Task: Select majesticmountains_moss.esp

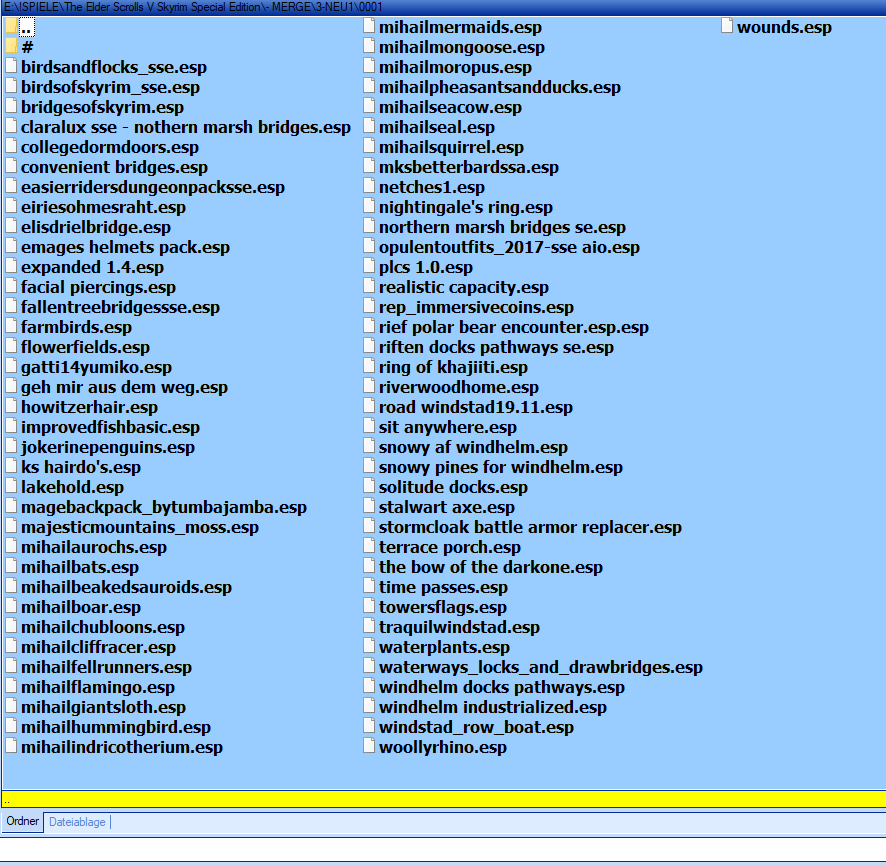Action: click(140, 527)
